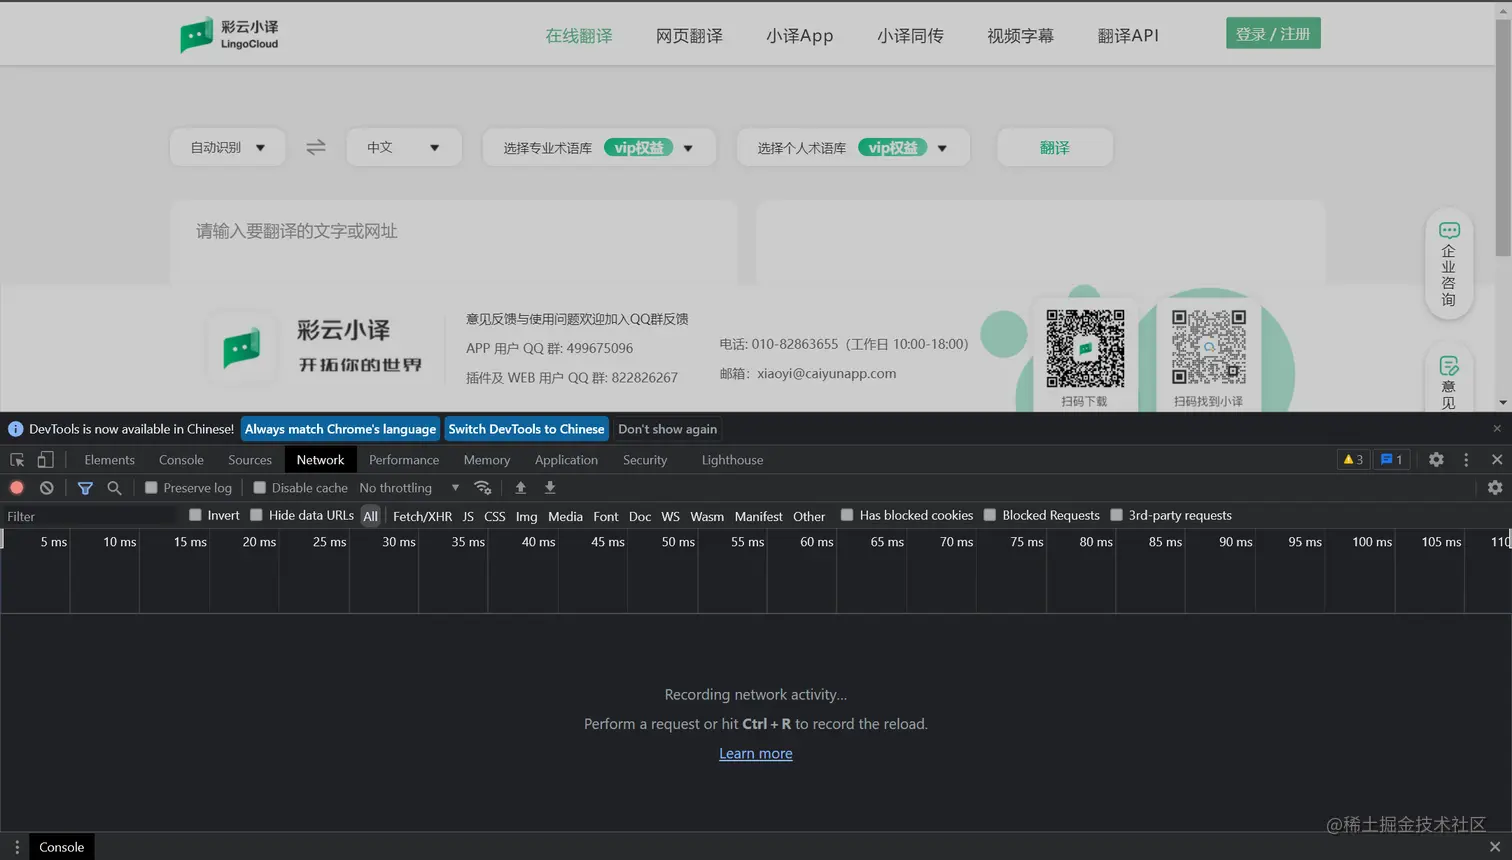Open 翻译API in the top navigation

tap(1128, 36)
